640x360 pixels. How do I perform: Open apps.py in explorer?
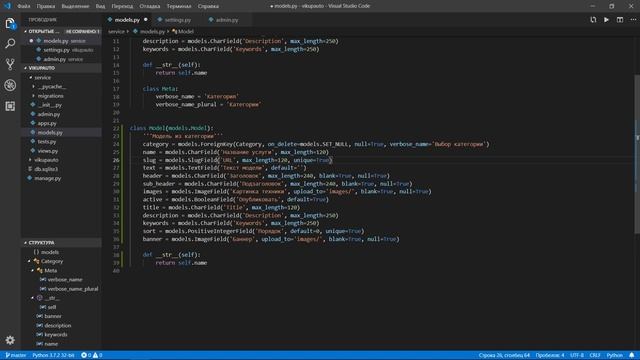tap(47, 123)
